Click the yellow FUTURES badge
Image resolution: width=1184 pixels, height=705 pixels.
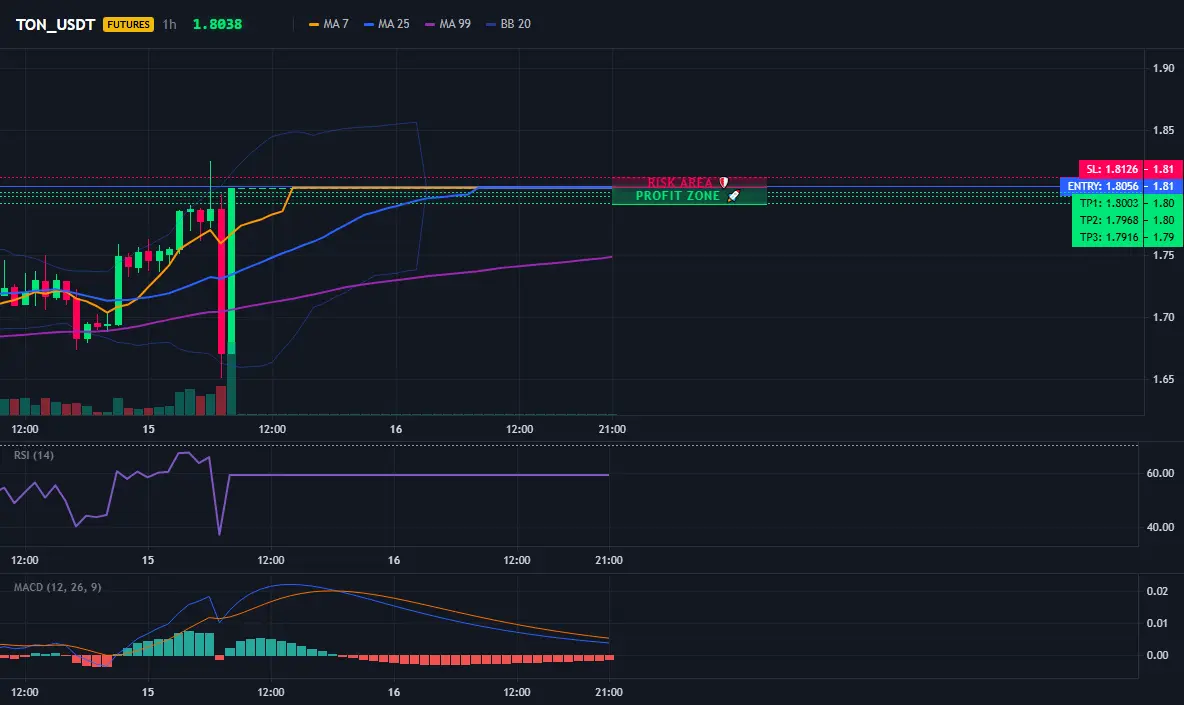coord(128,24)
